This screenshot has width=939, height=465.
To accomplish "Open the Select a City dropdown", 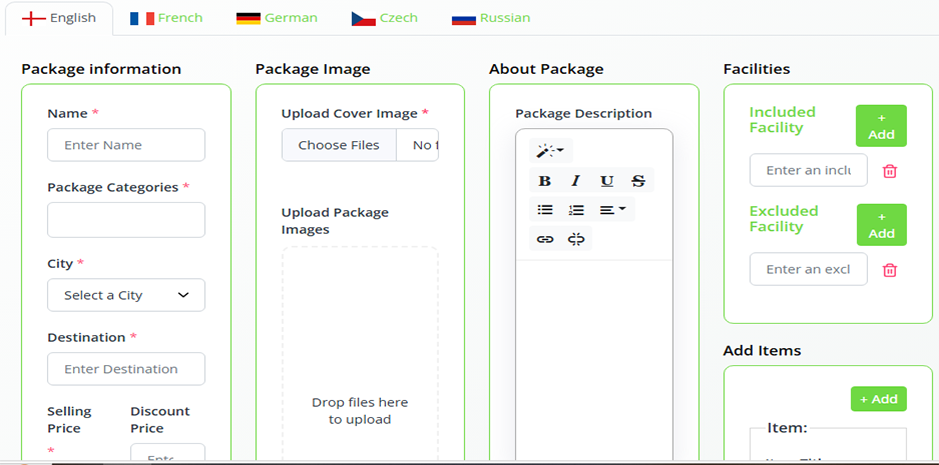I will click(x=126, y=295).
